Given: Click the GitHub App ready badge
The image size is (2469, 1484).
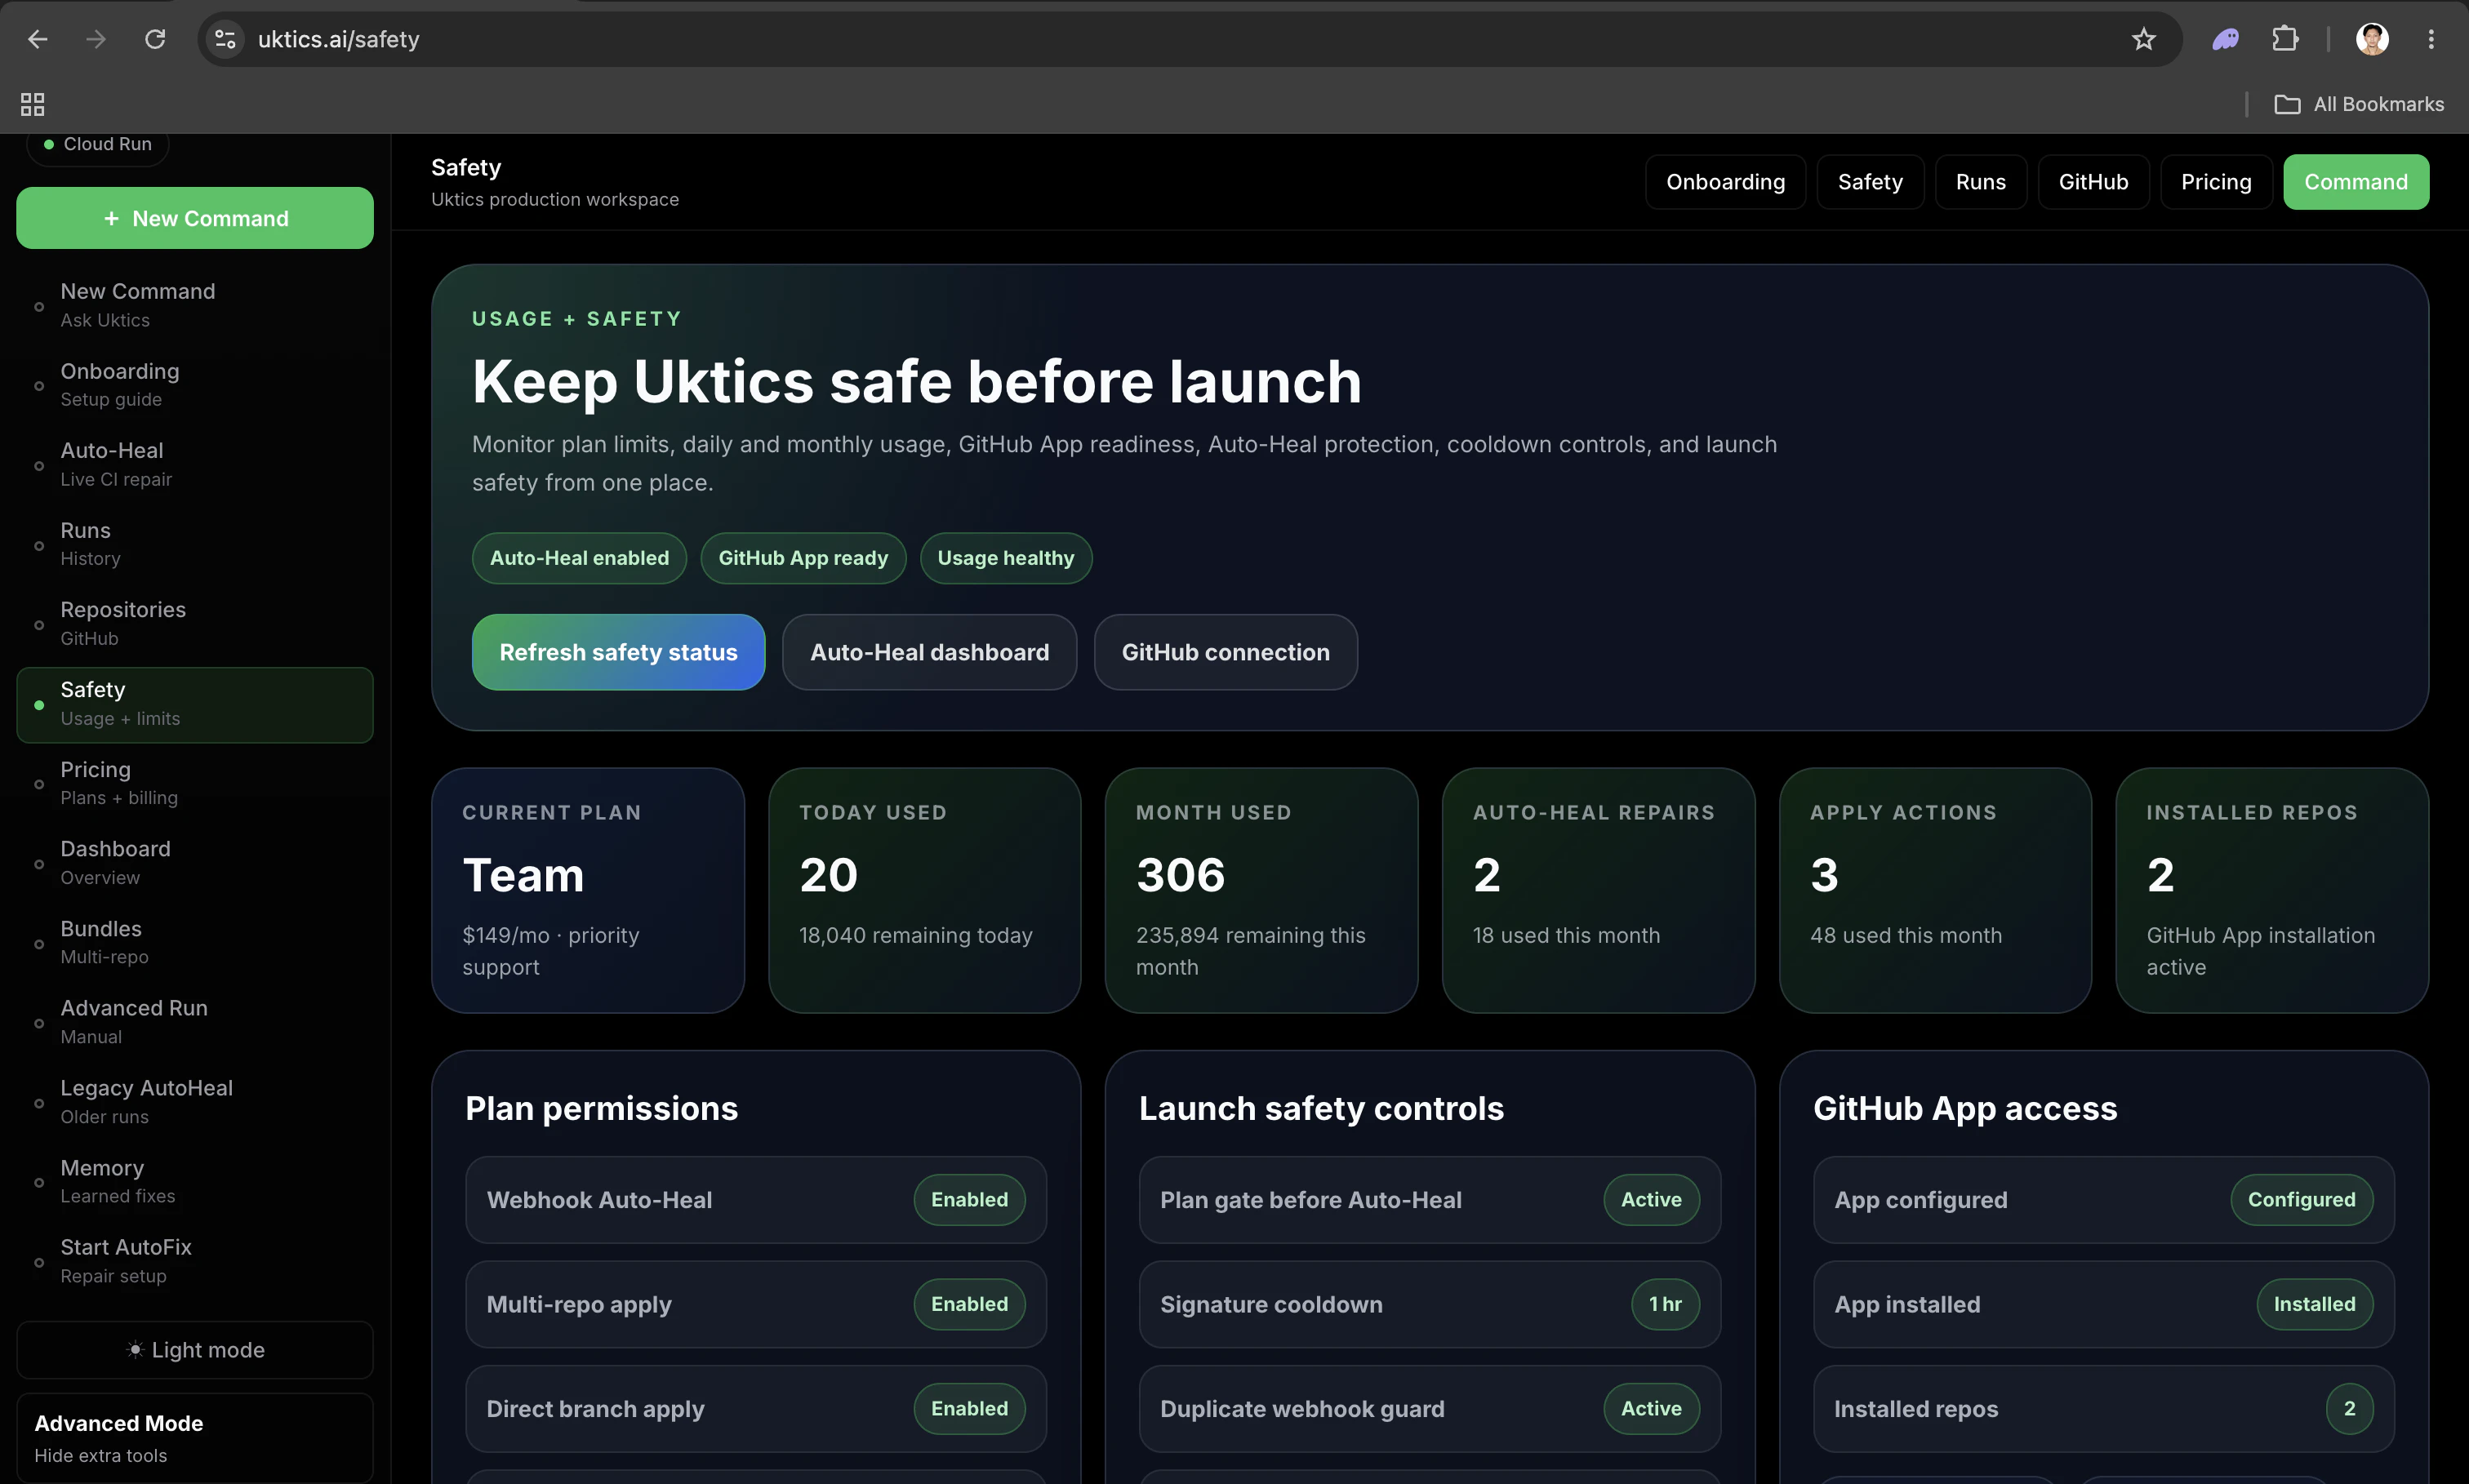Looking at the screenshot, I should point(803,558).
